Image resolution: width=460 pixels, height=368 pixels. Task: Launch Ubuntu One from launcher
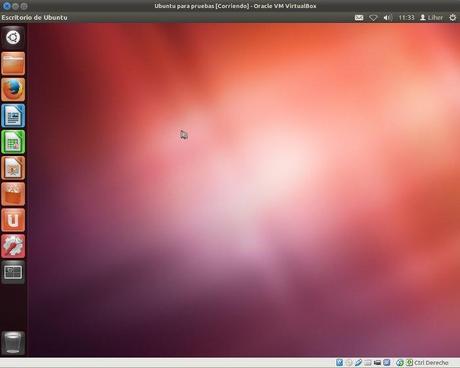[x=13, y=220]
